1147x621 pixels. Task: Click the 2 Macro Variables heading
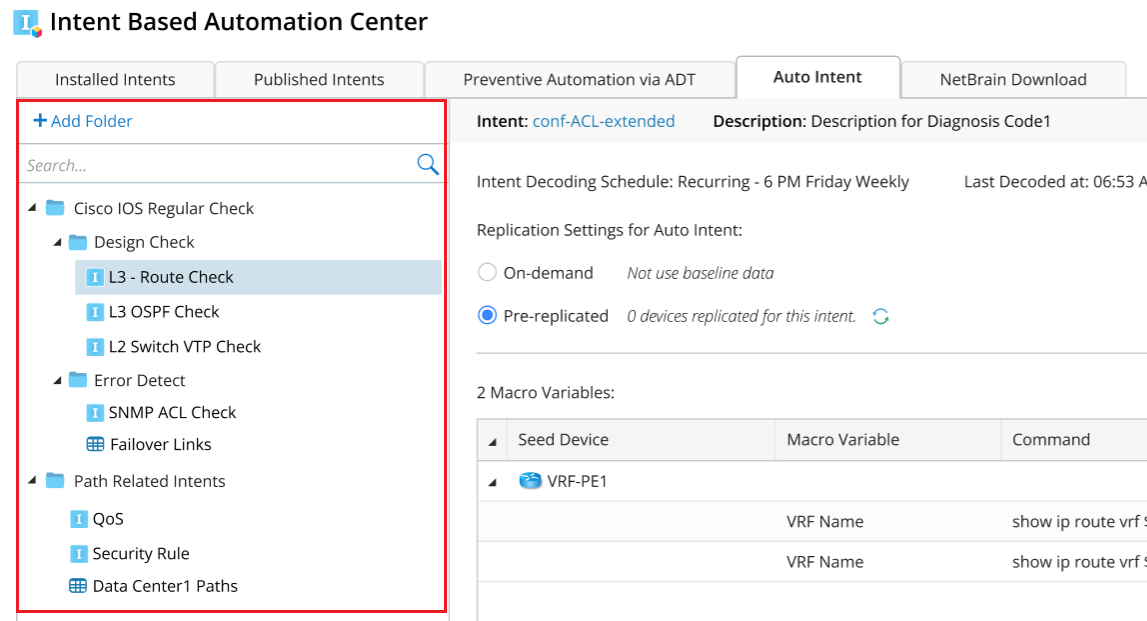pos(546,393)
